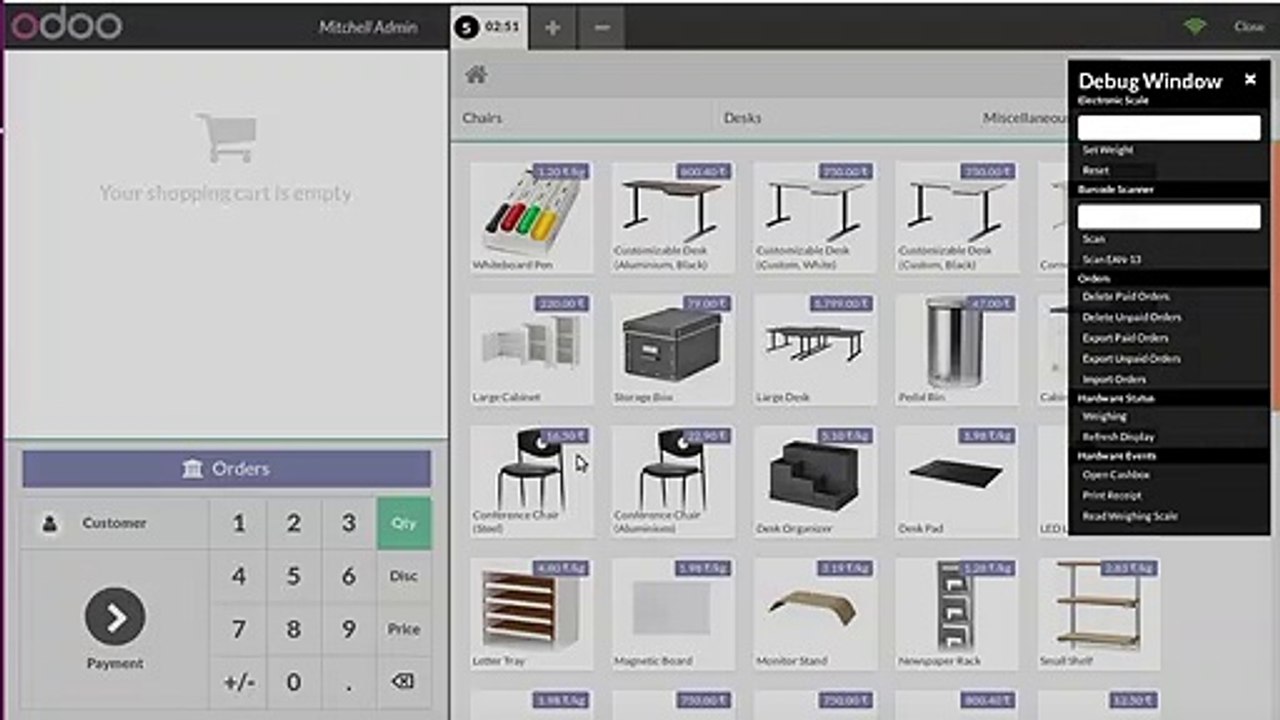The image size is (1280, 720).
Task: Tap numpad digit 3
Action: click(348, 523)
